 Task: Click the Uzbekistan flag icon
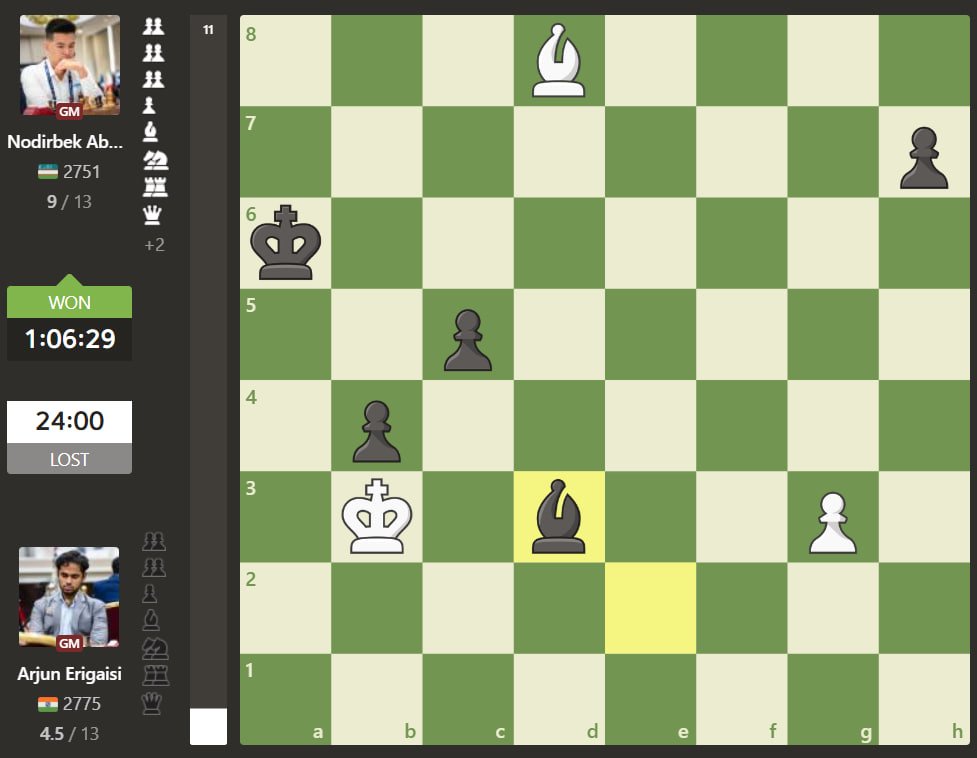click(x=48, y=171)
